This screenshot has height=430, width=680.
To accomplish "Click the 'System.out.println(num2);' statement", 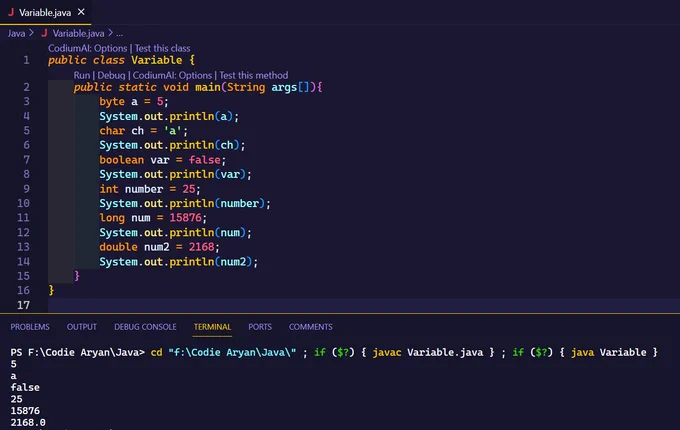I will click(179, 262).
